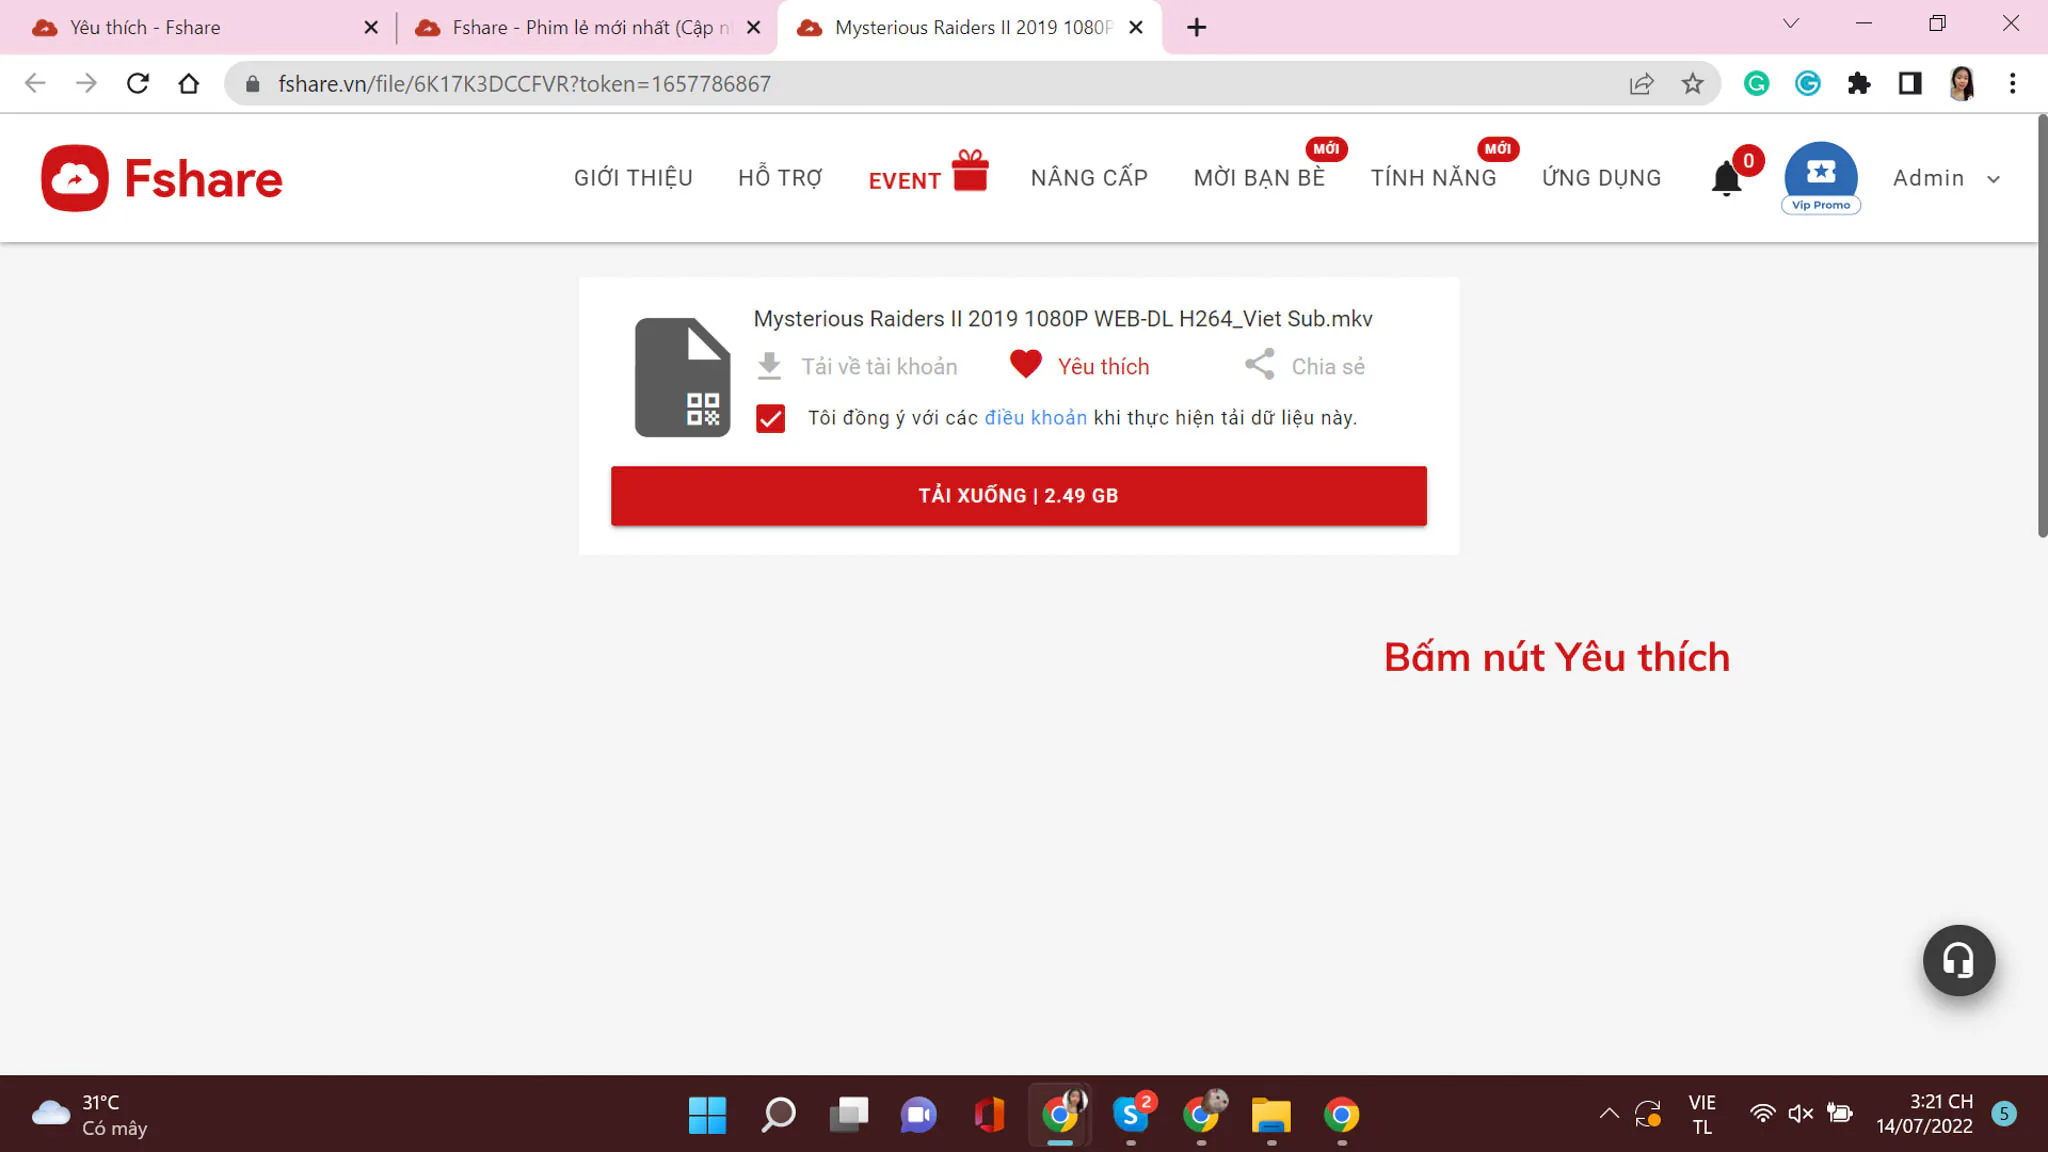
Task: Click the QR code file icon
Action: tap(683, 377)
